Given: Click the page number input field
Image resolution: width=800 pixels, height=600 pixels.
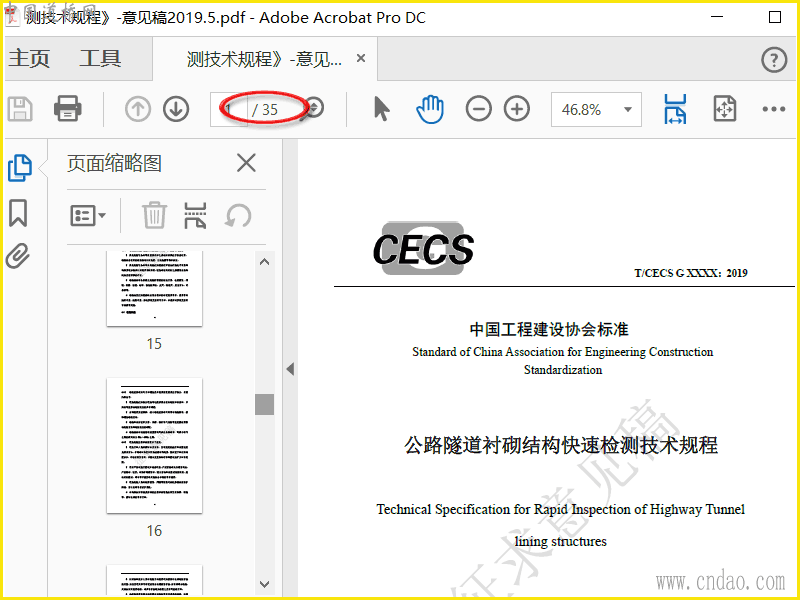Looking at the screenshot, I should coord(229,109).
